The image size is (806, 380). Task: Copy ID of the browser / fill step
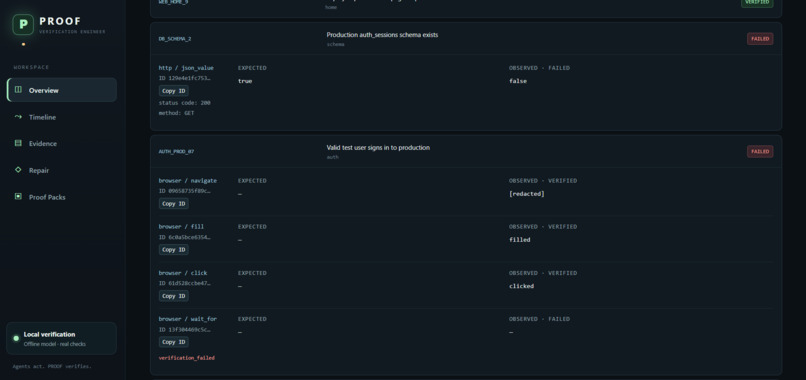coord(174,249)
